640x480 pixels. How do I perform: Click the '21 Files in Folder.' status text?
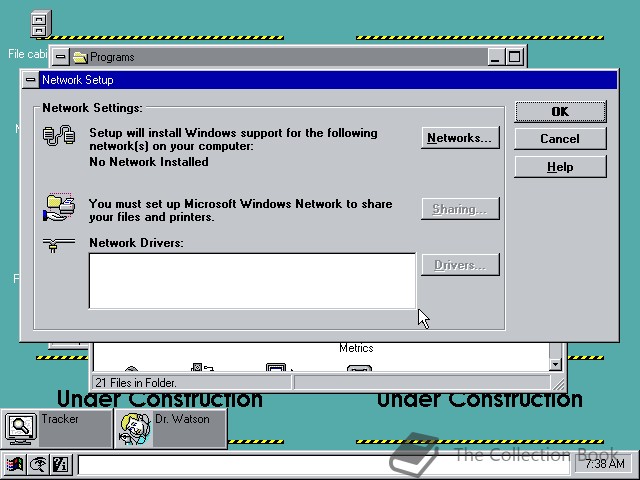[x=136, y=383]
